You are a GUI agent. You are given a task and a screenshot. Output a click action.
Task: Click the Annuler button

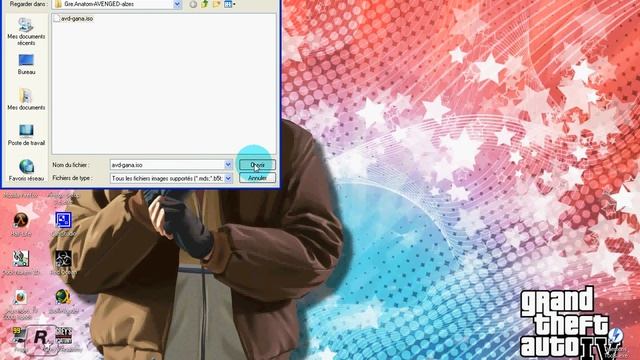pos(257,178)
